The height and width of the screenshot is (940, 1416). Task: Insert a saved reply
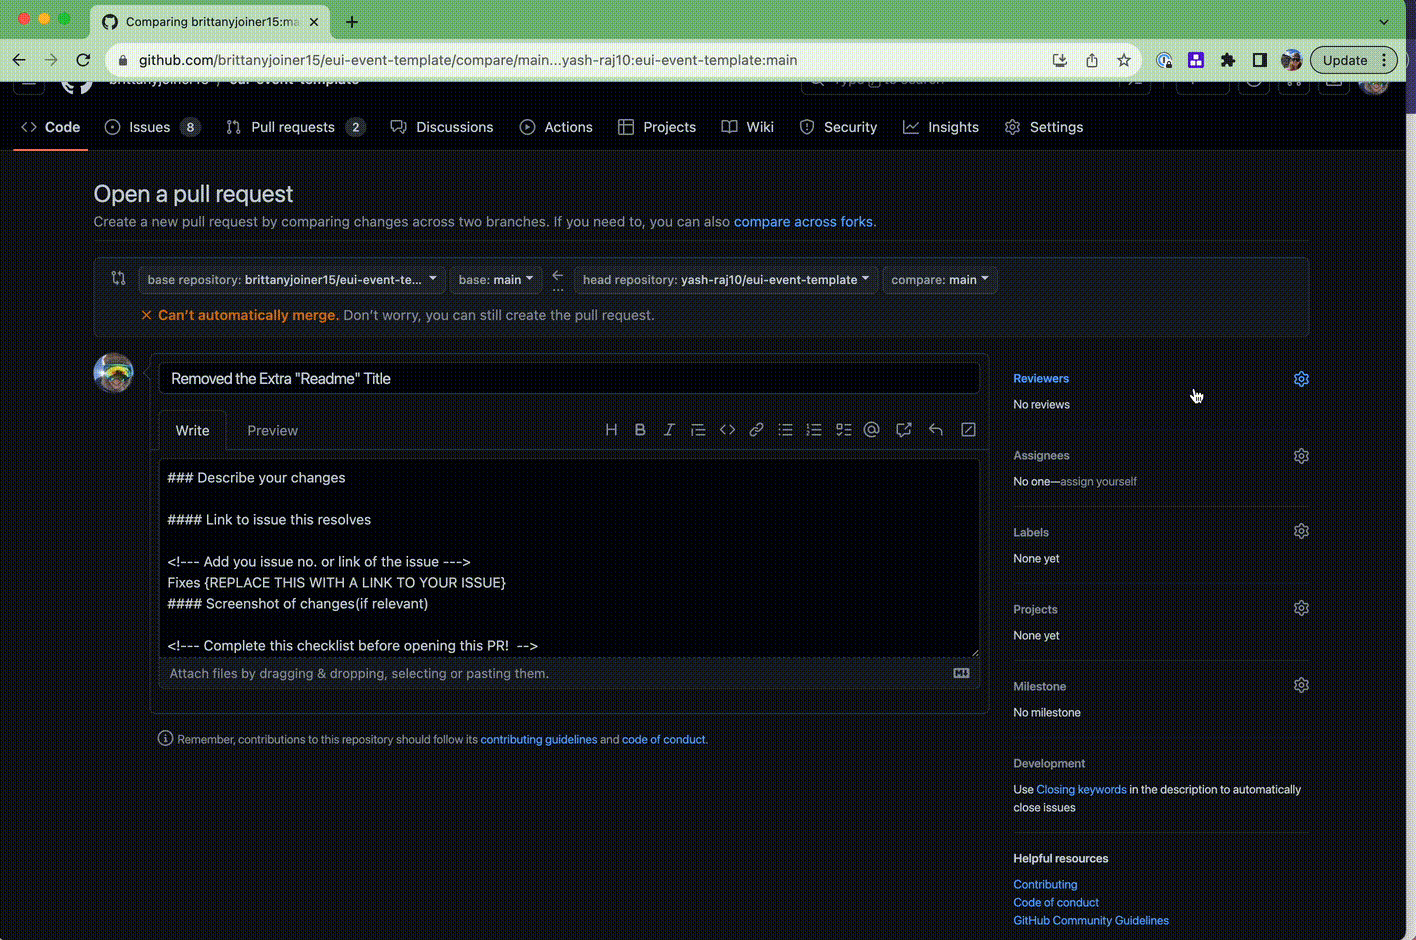tap(936, 430)
